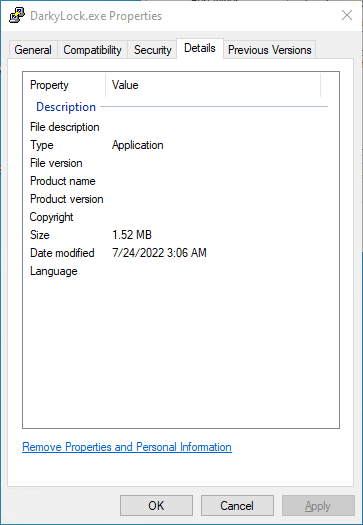Select the Date modified value
Screen dimensions: 363x525
pyautogui.click(x=159, y=253)
